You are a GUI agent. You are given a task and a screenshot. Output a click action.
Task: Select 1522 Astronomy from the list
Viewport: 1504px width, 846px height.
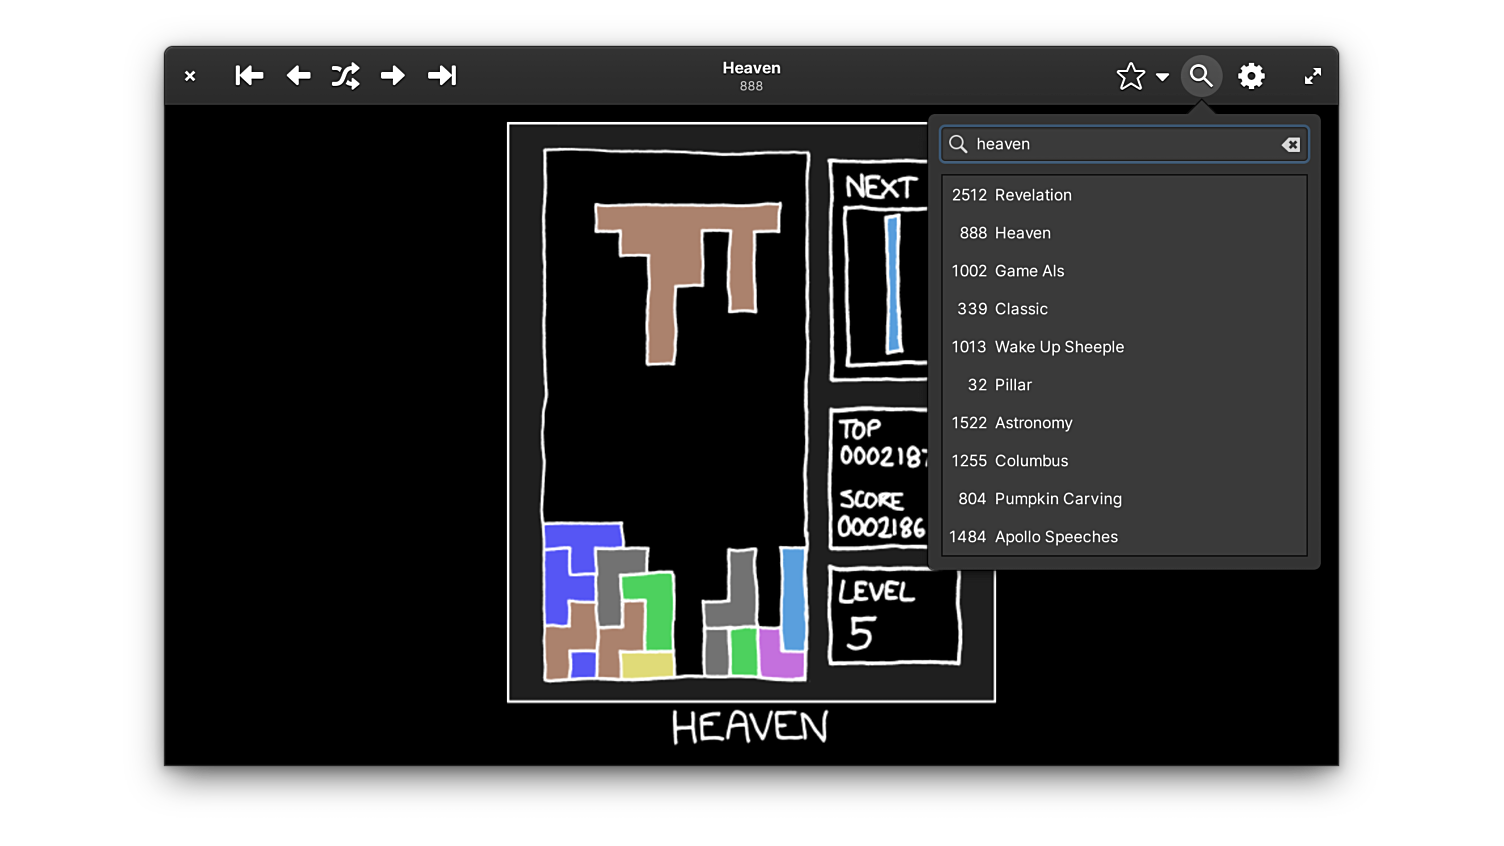point(1011,423)
